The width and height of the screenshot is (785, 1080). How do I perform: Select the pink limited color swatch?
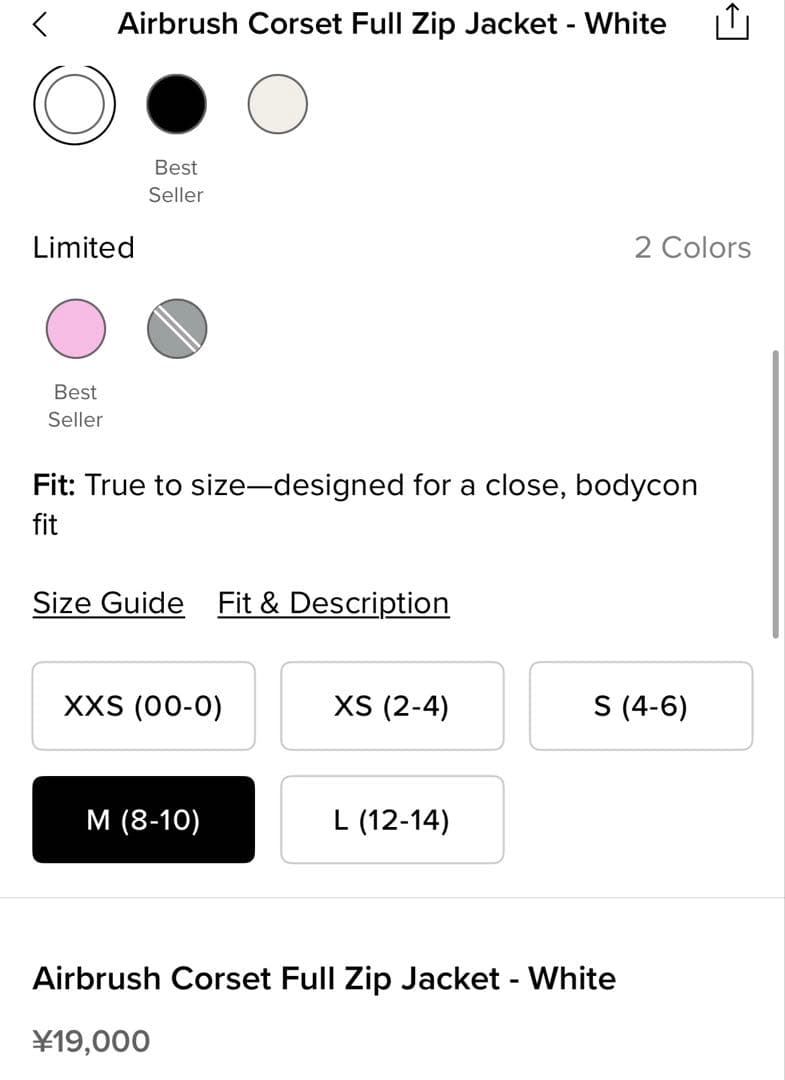[x=76, y=328]
